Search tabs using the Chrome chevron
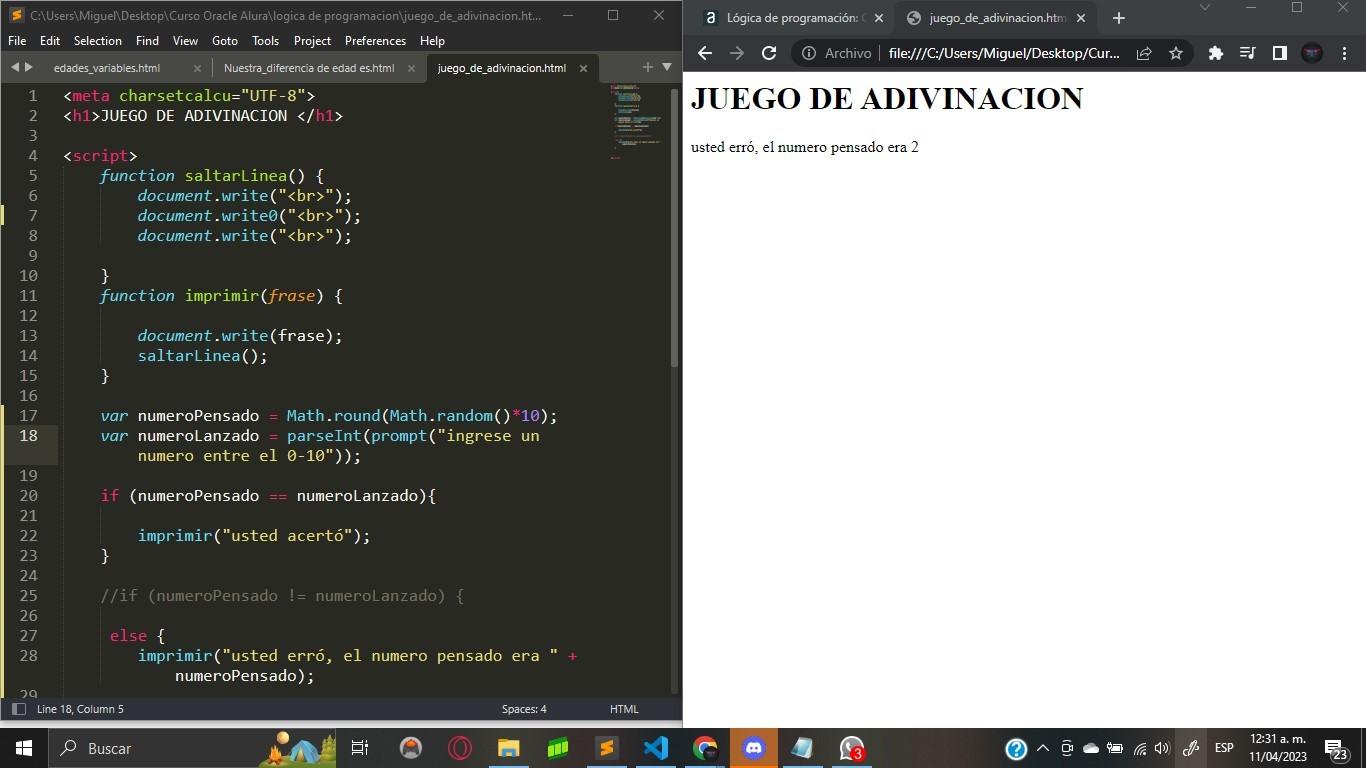 click(1205, 7)
